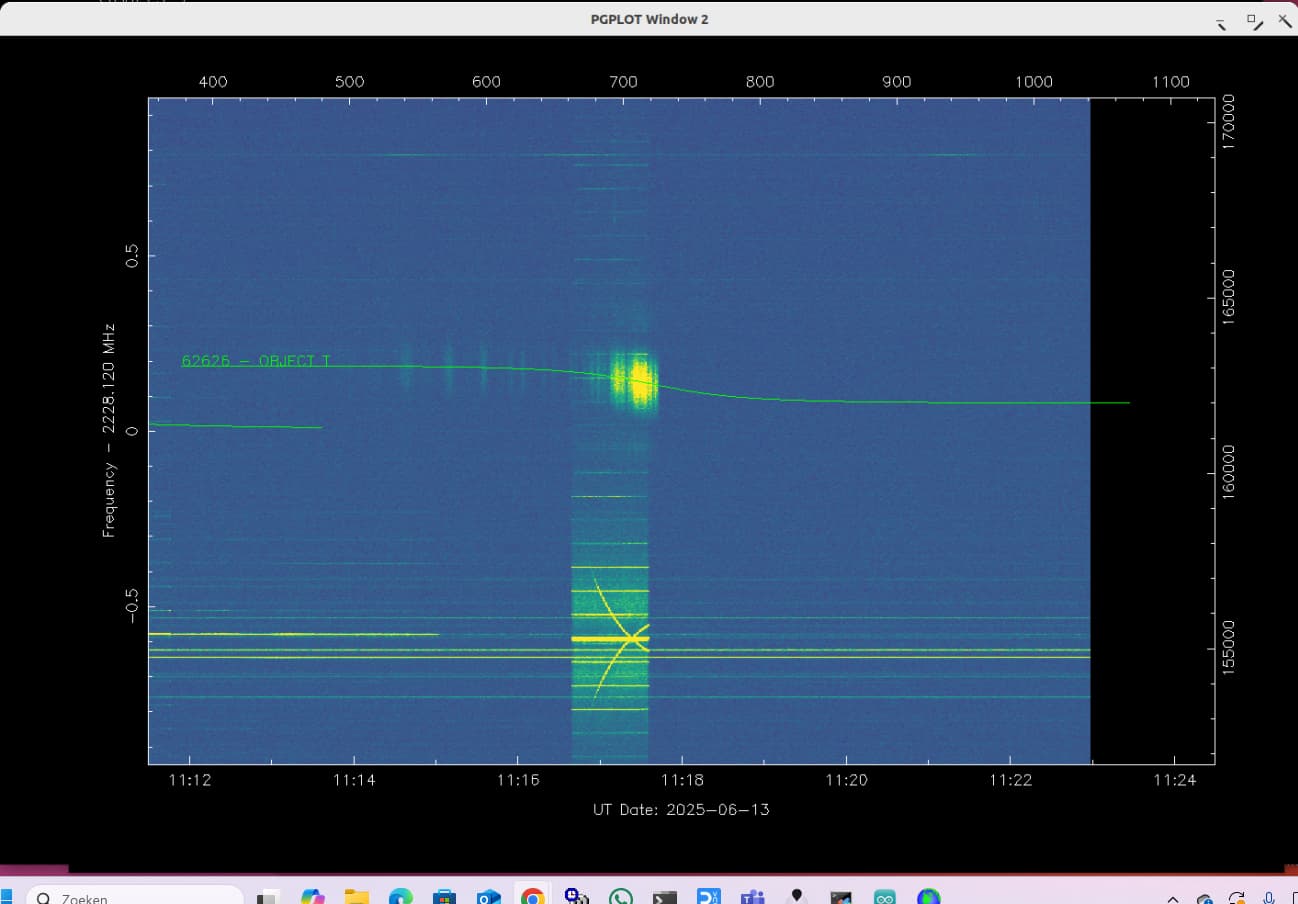Launch Microsoft Edge from the taskbar

tap(401, 897)
